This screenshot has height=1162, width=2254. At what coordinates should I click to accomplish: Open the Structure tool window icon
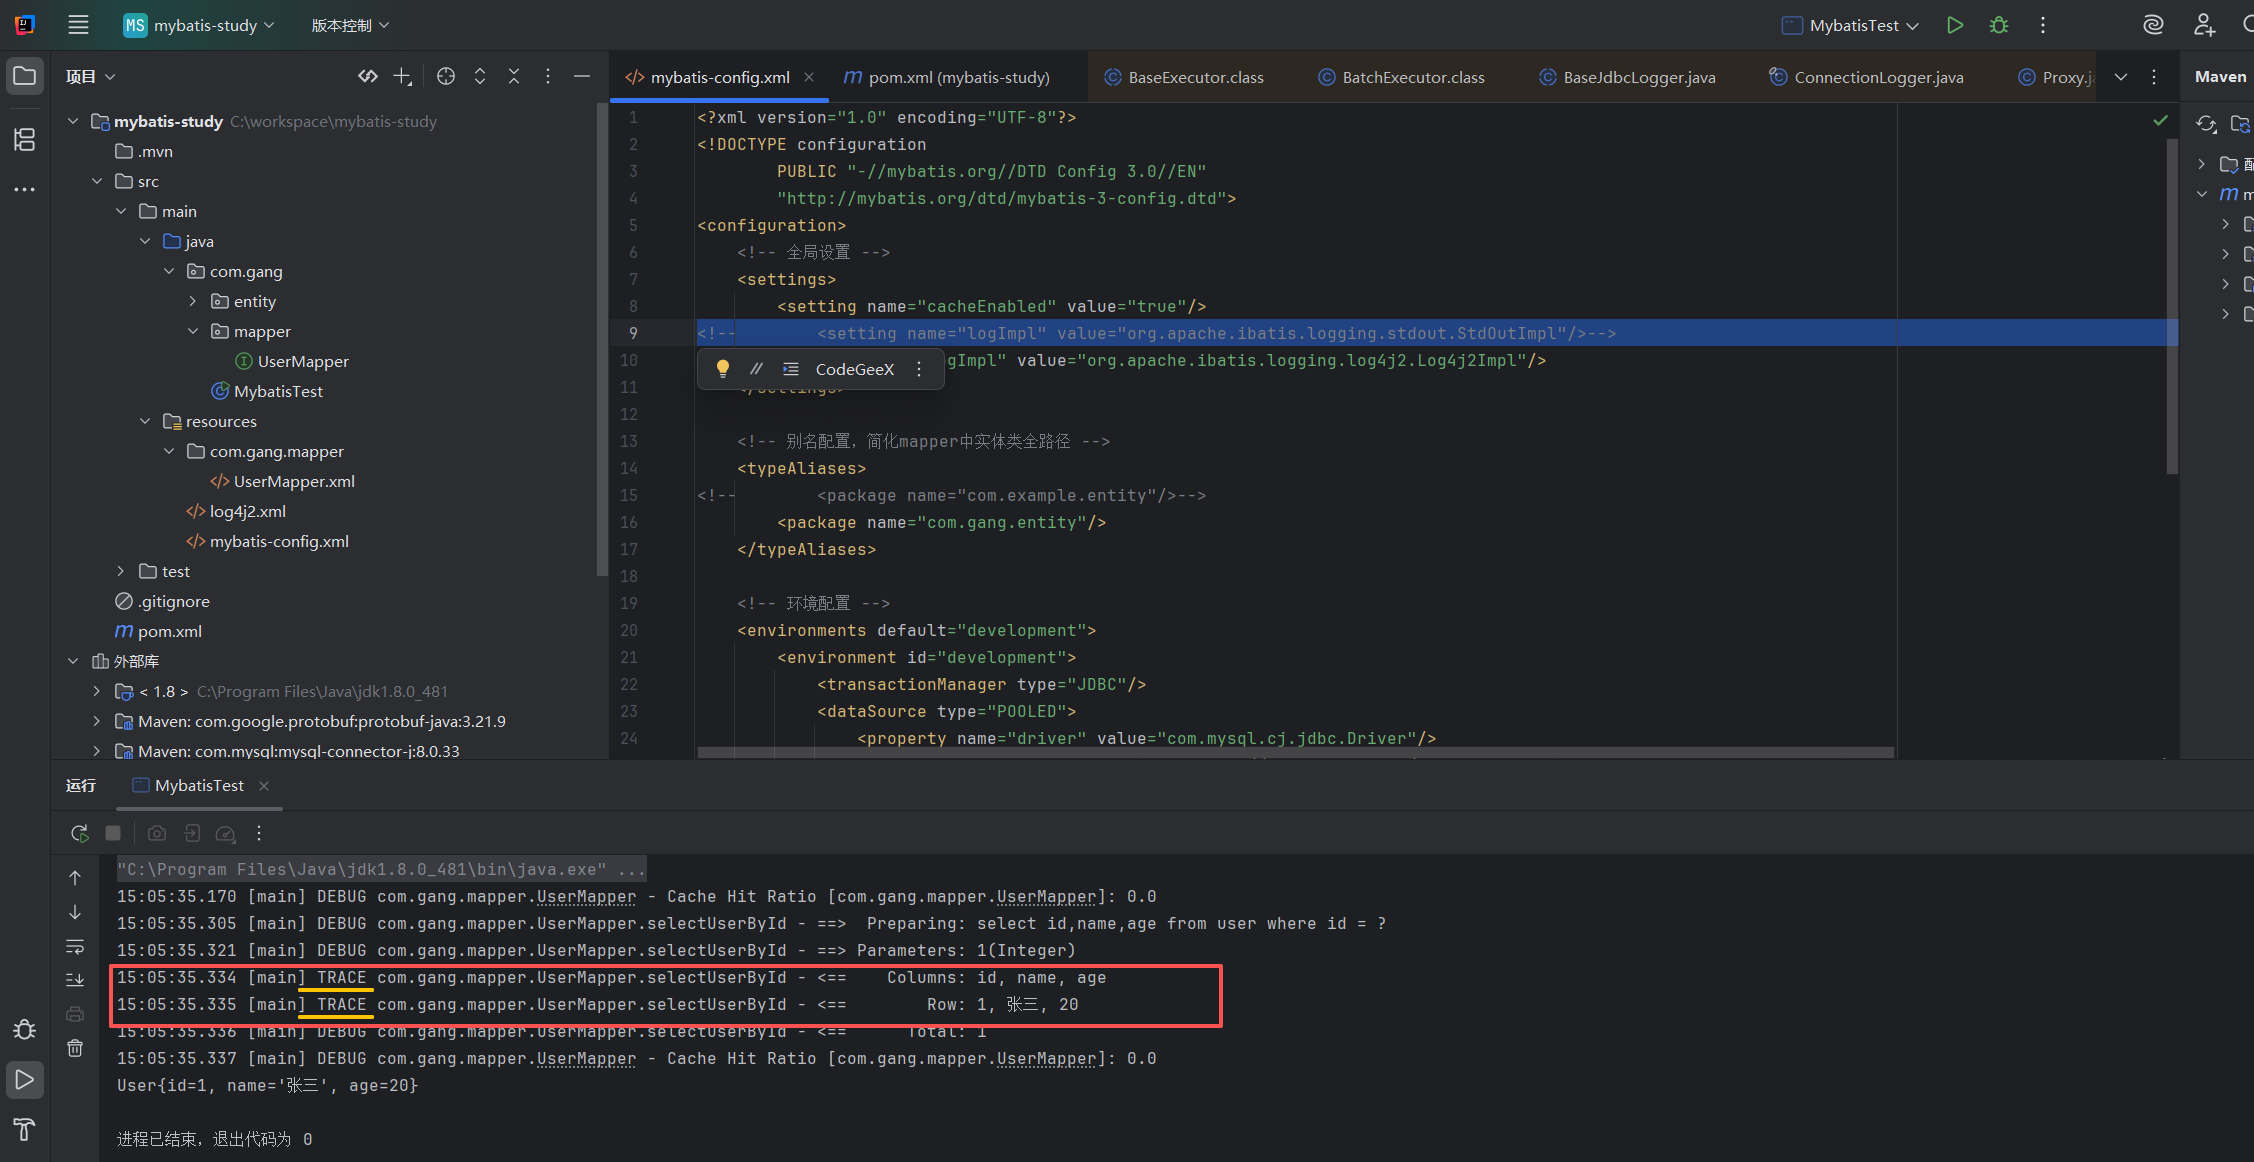(25, 139)
